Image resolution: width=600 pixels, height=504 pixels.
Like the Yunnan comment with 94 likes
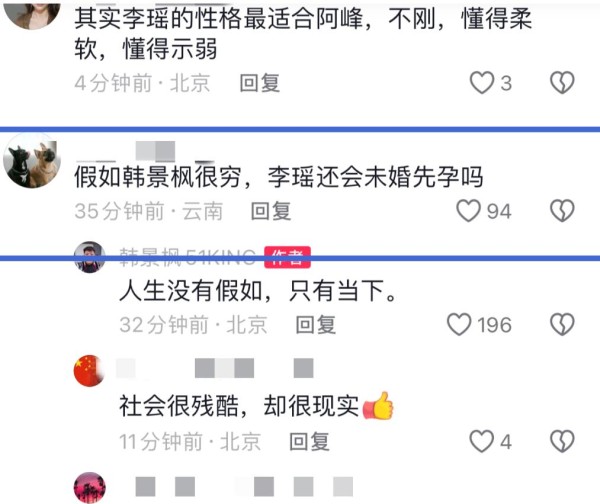coord(468,210)
